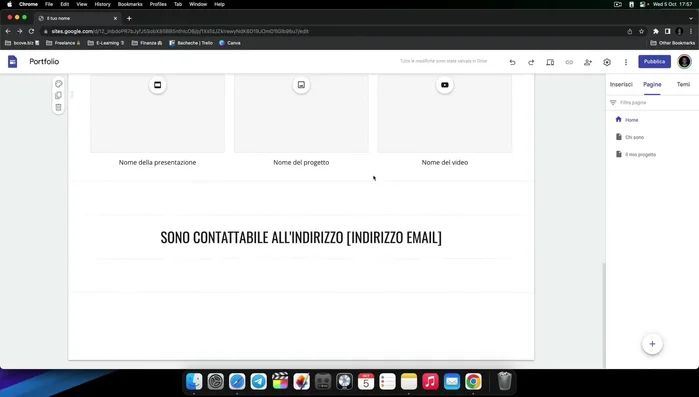Image resolution: width=699 pixels, height=397 pixels.
Task: Click the YouTube video placeholder icon
Action: point(445,85)
